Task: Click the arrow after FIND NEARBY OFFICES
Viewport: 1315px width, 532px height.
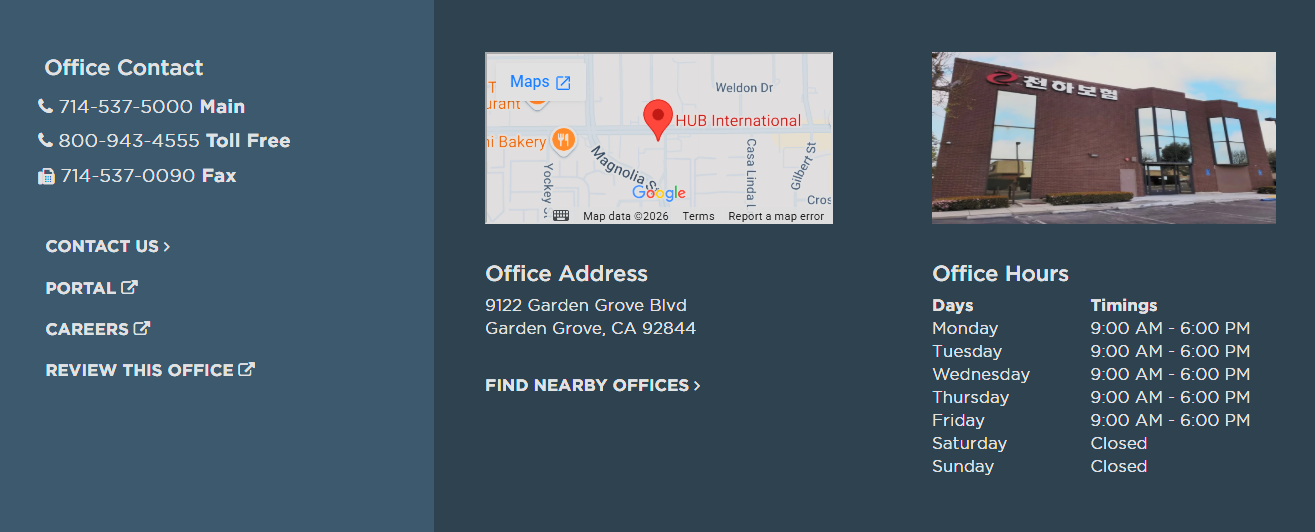Action: pyautogui.click(x=697, y=386)
